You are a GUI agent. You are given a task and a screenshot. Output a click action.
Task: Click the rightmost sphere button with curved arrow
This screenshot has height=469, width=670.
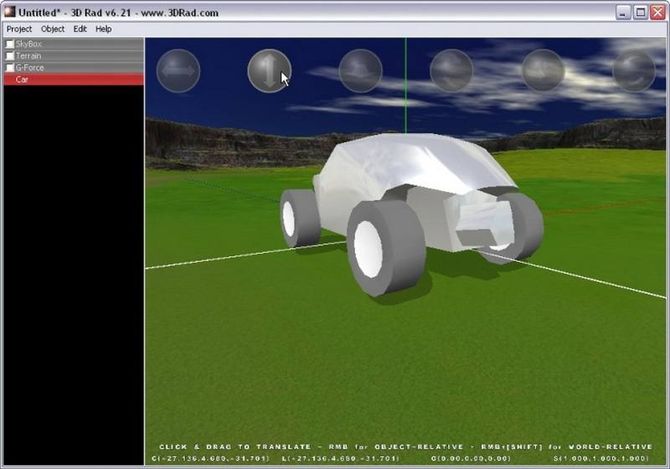[x=634, y=71]
